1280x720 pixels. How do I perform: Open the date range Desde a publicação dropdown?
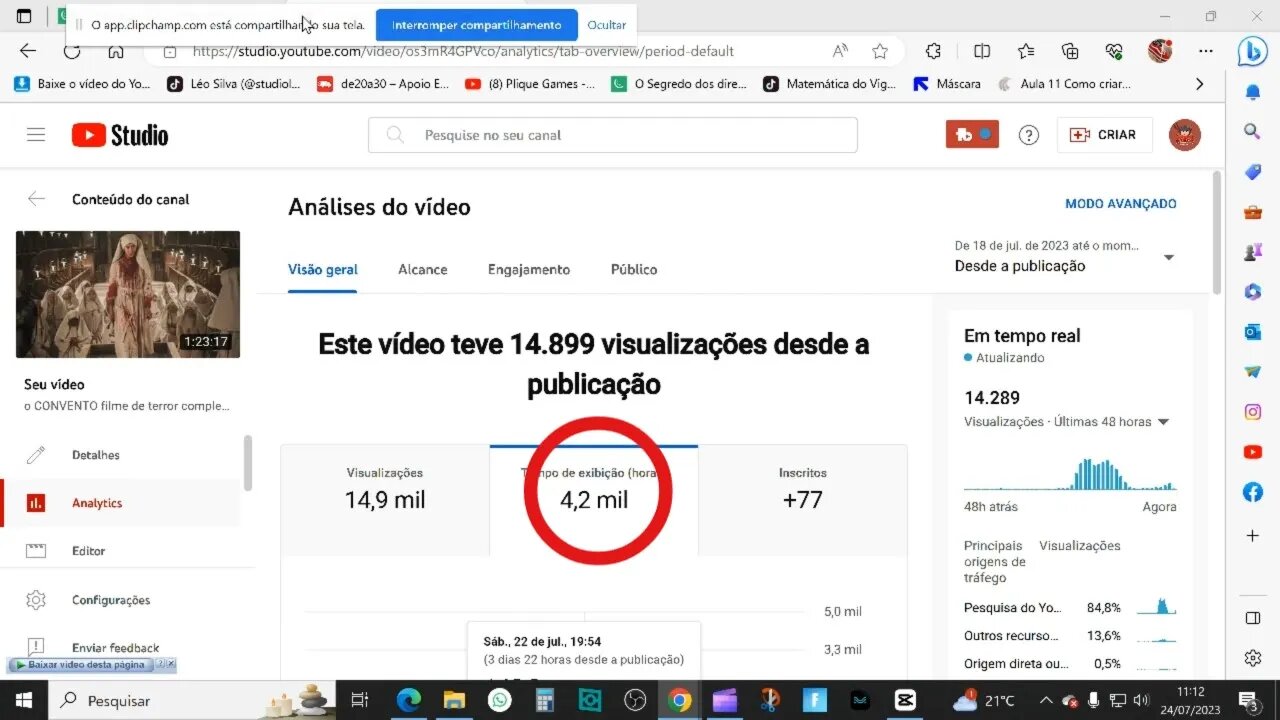click(1065, 256)
